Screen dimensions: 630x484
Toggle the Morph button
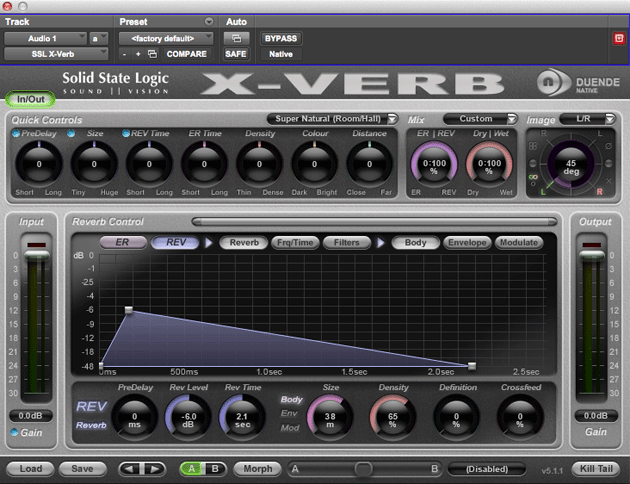(258, 469)
